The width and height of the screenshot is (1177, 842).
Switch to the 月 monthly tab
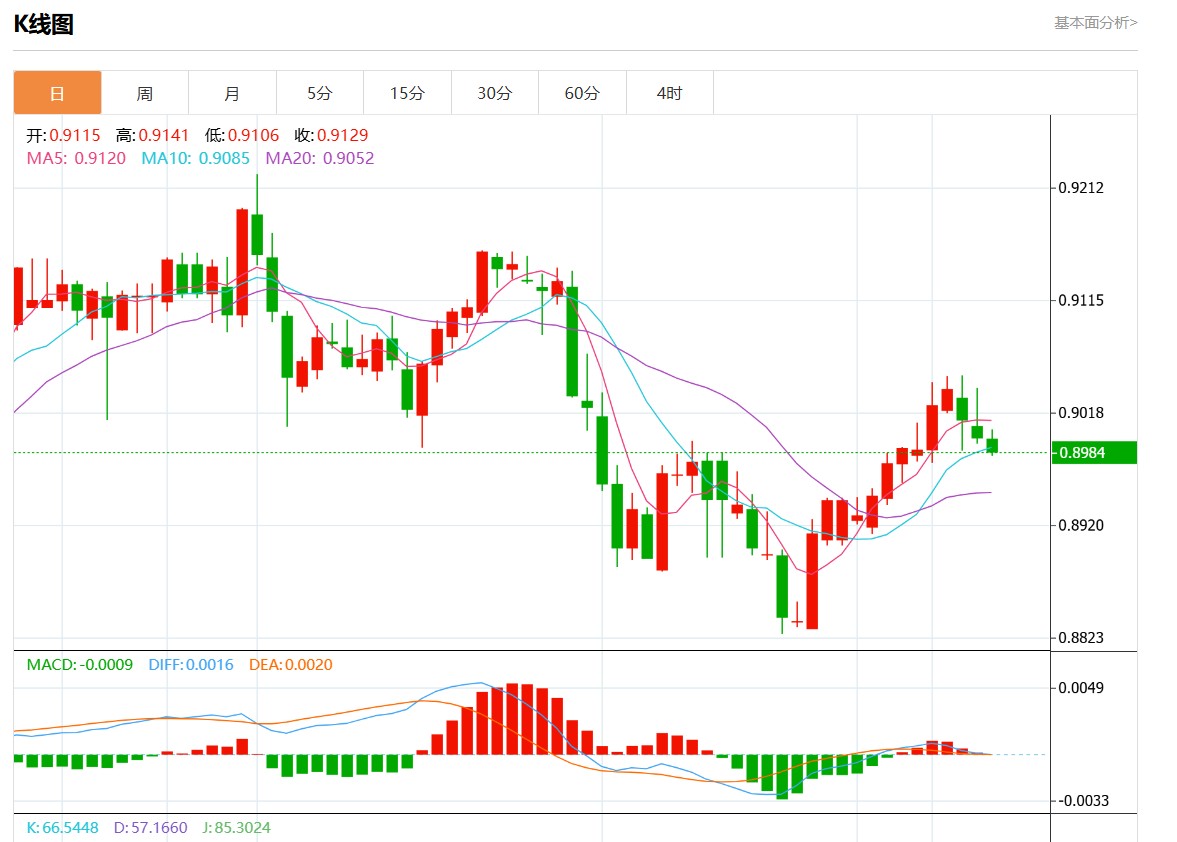click(x=233, y=93)
